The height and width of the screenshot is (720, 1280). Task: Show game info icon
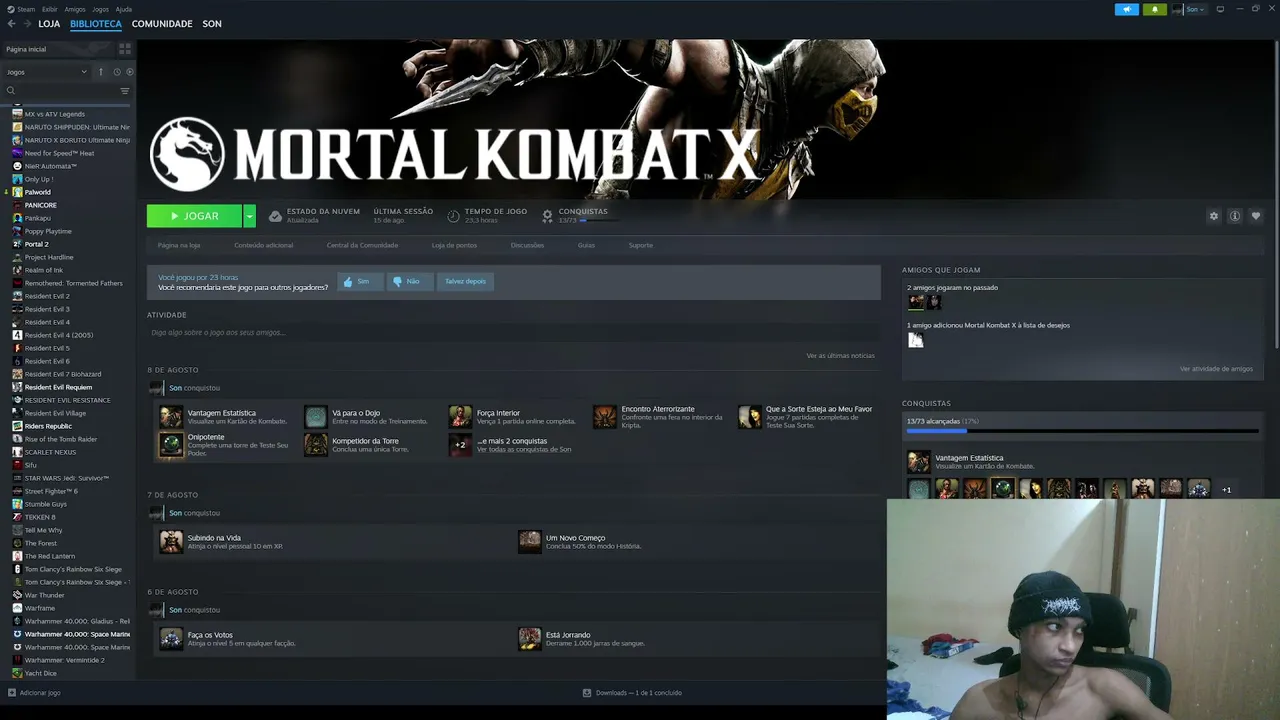[x=1235, y=216]
